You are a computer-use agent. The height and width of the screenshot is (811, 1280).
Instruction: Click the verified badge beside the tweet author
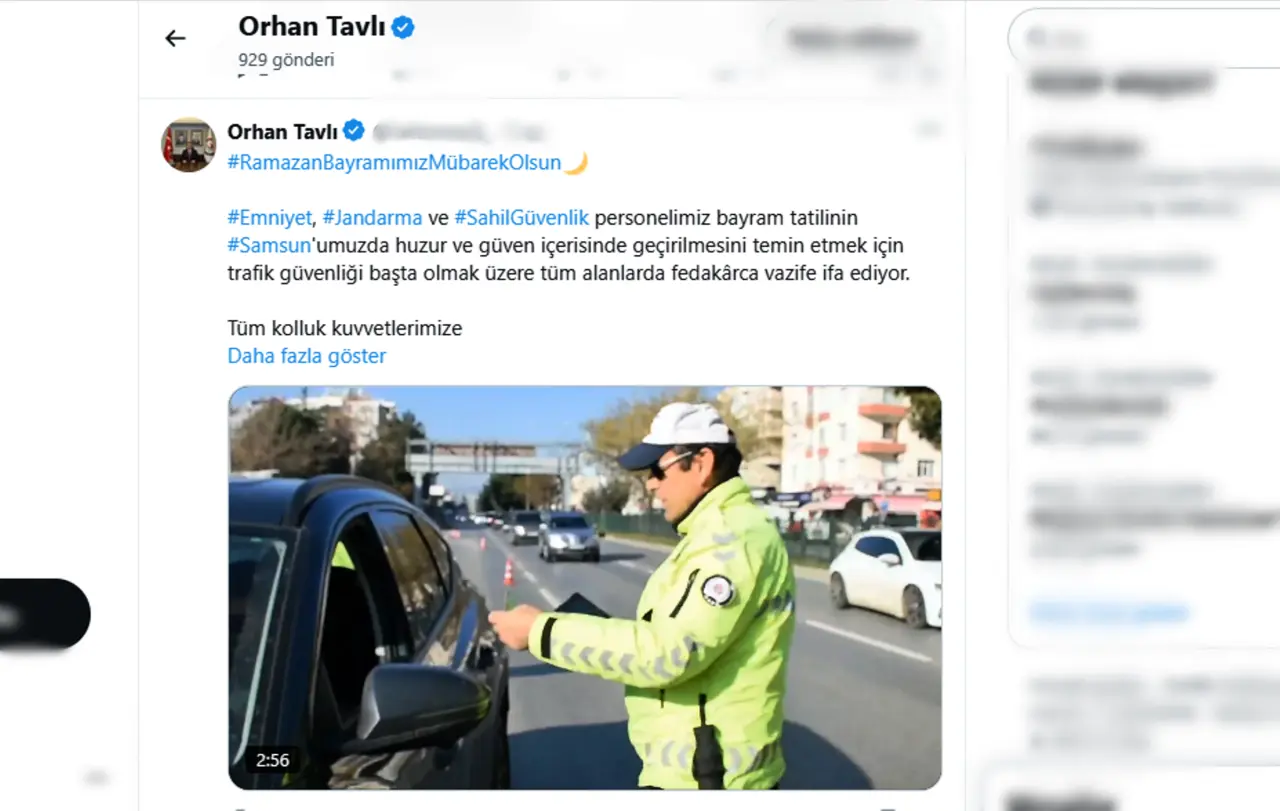point(354,131)
